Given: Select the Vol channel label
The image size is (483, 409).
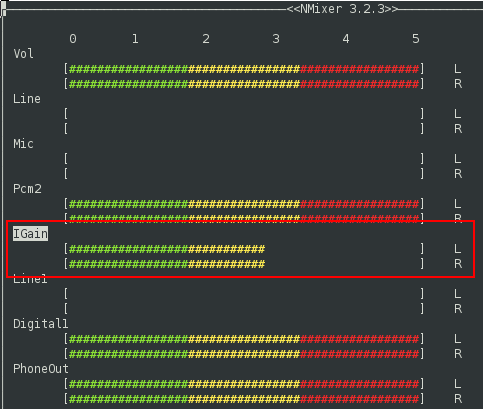Looking at the screenshot, I should [x=23, y=54].
